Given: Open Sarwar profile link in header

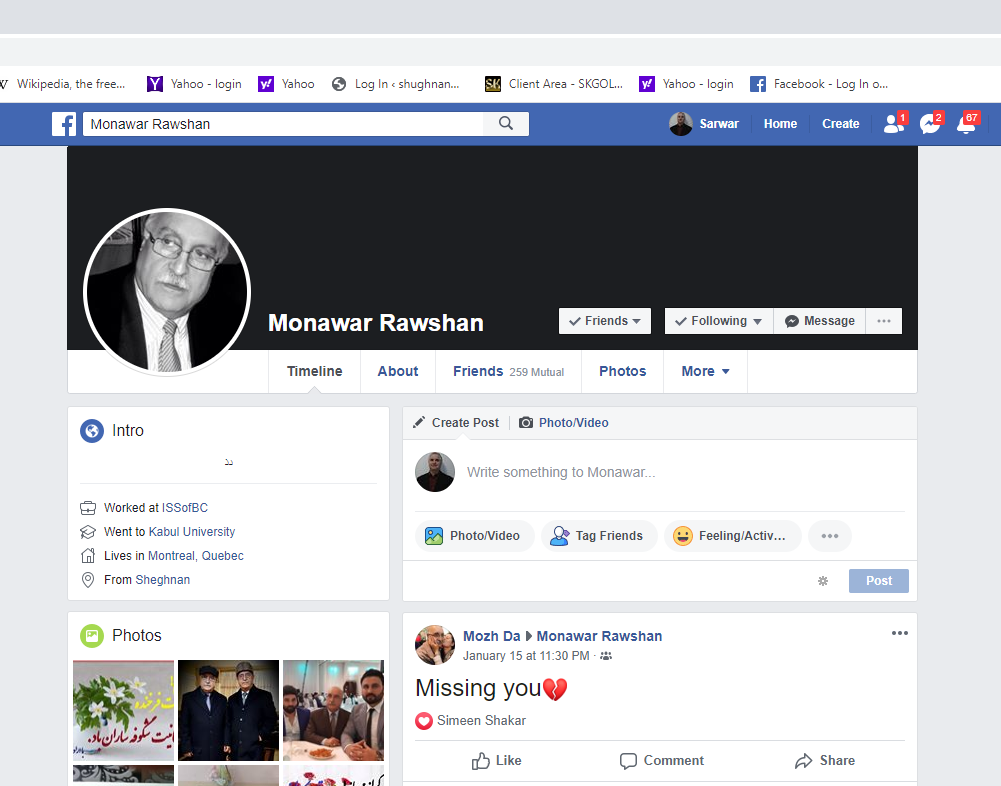Looking at the screenshot, I should coord(719,124).
